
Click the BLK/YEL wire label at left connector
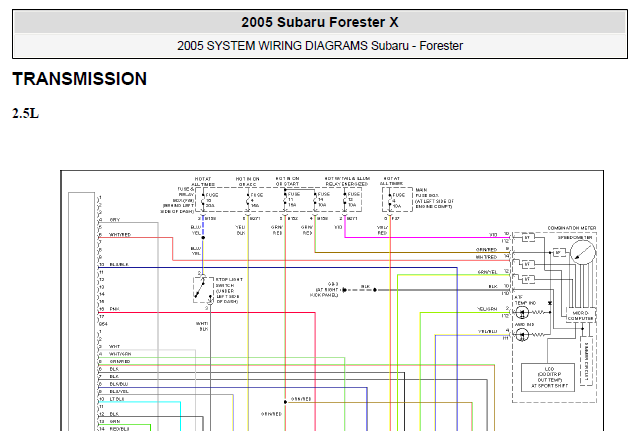[119, 391]
